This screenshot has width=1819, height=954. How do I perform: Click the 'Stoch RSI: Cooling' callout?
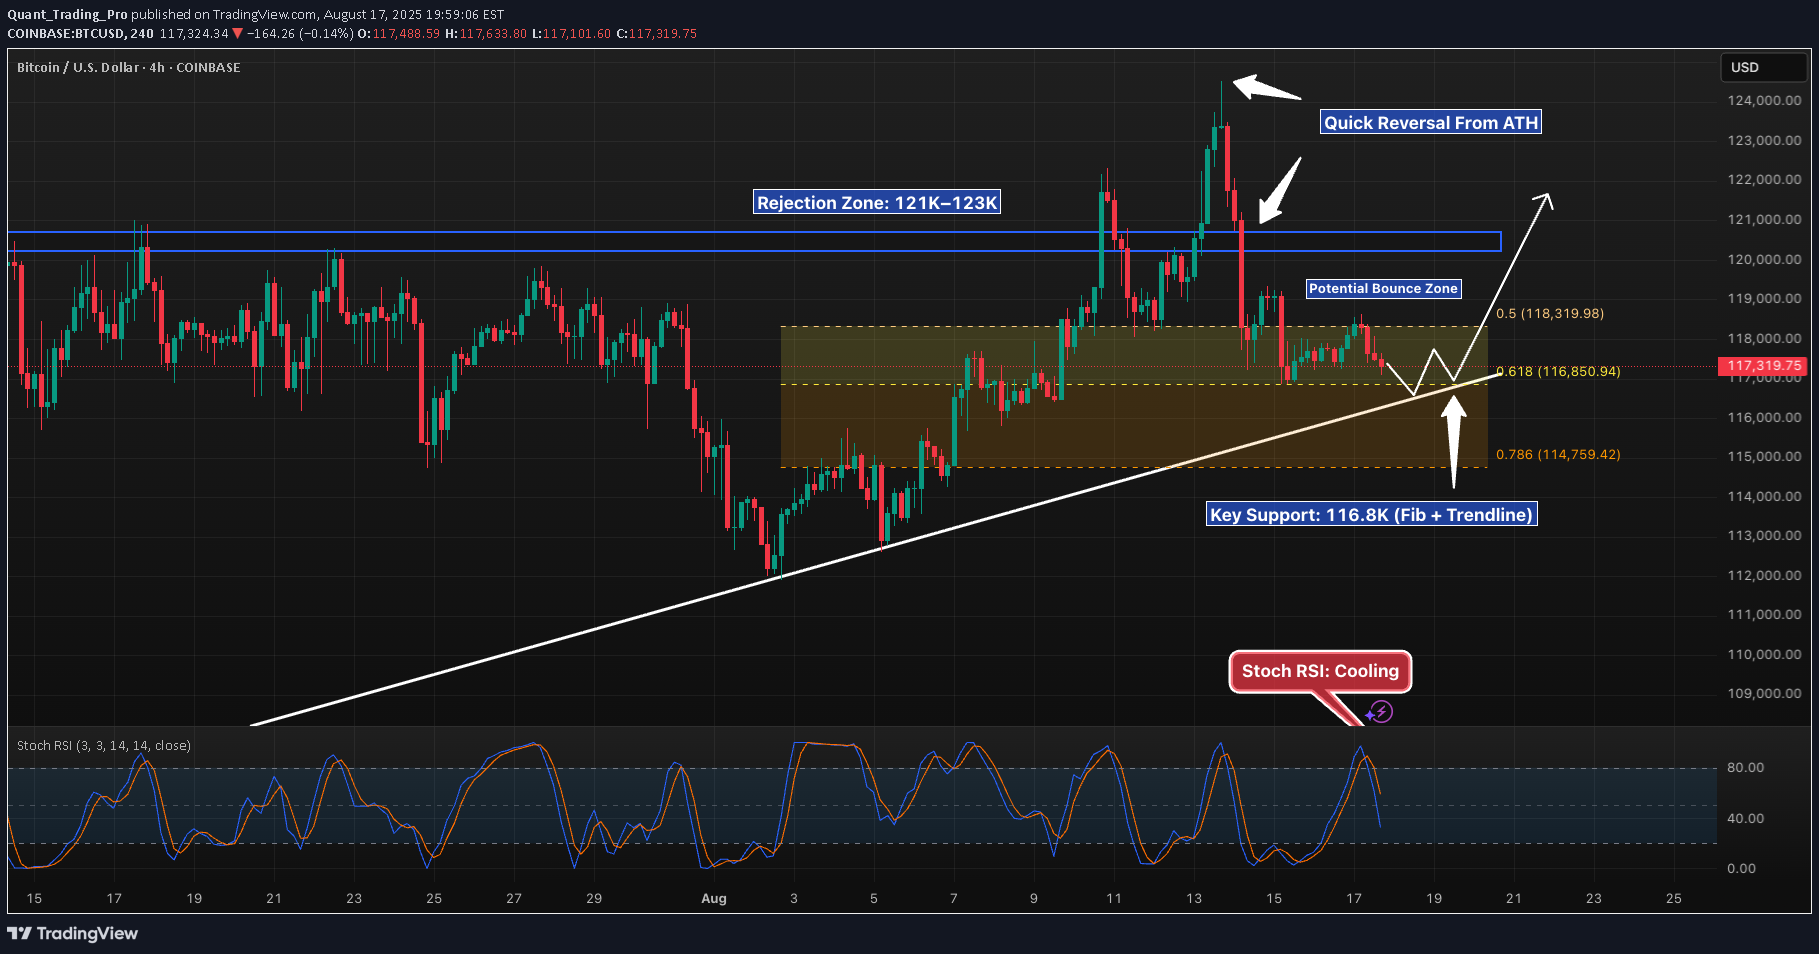pyautogui.click(x=1320, y=671)
